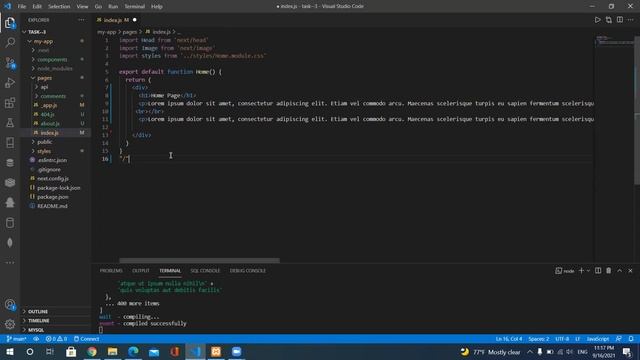The image size is (640, 360).
Task: Change the JavaScript language mode
Action: 598,339
